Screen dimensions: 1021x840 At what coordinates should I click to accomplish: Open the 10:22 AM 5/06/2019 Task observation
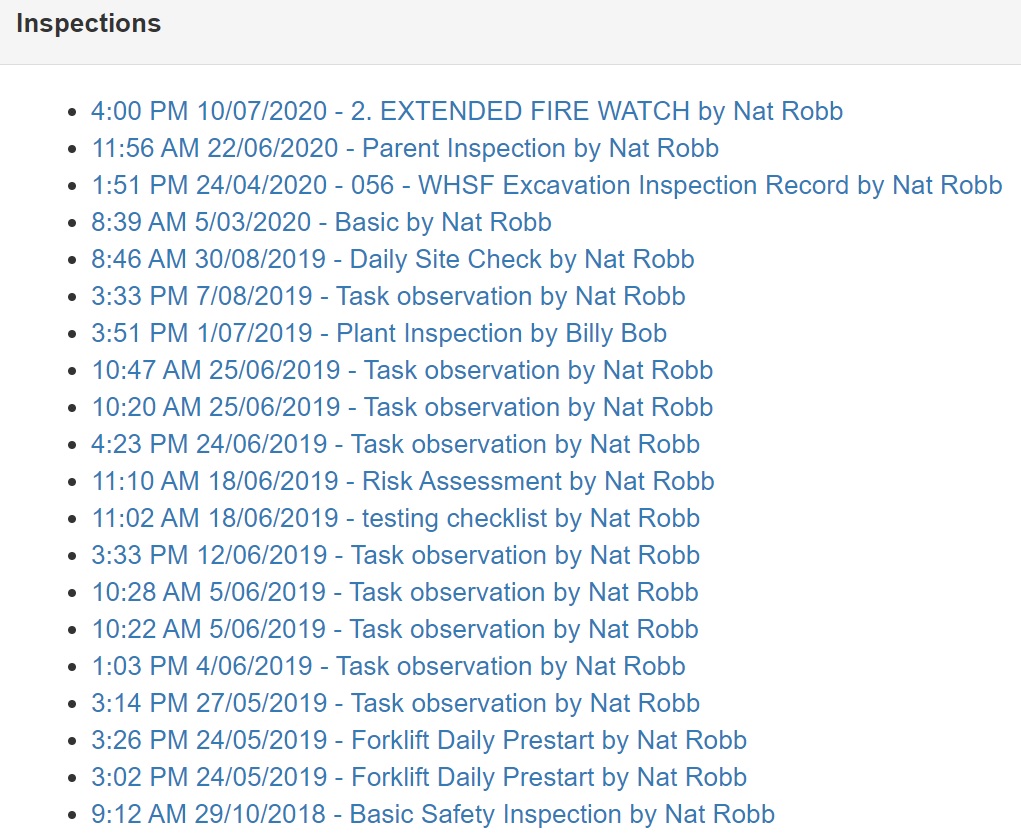[395, 629]
